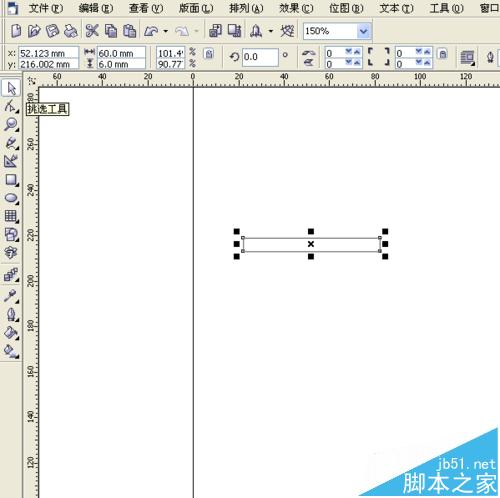Viewport: 500px width, 498px height.
Task: Open the 工具(O) menu
Action: [446, 8]
